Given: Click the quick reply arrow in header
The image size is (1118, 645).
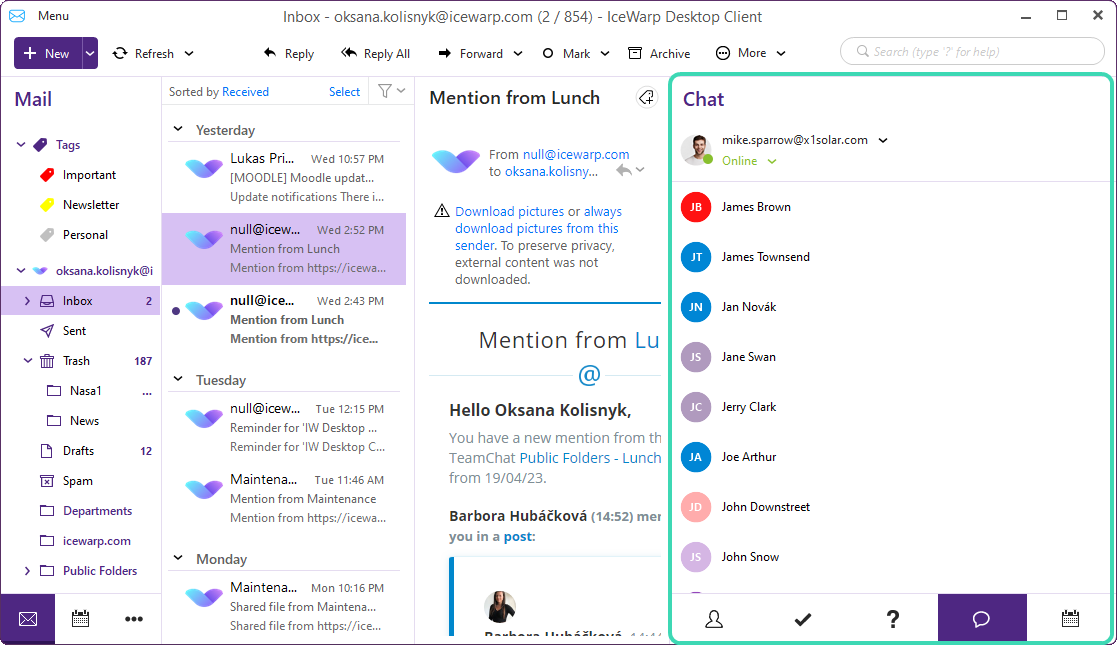Looking at the screenshot, I should pyautogui.click(x=624, y=170).
